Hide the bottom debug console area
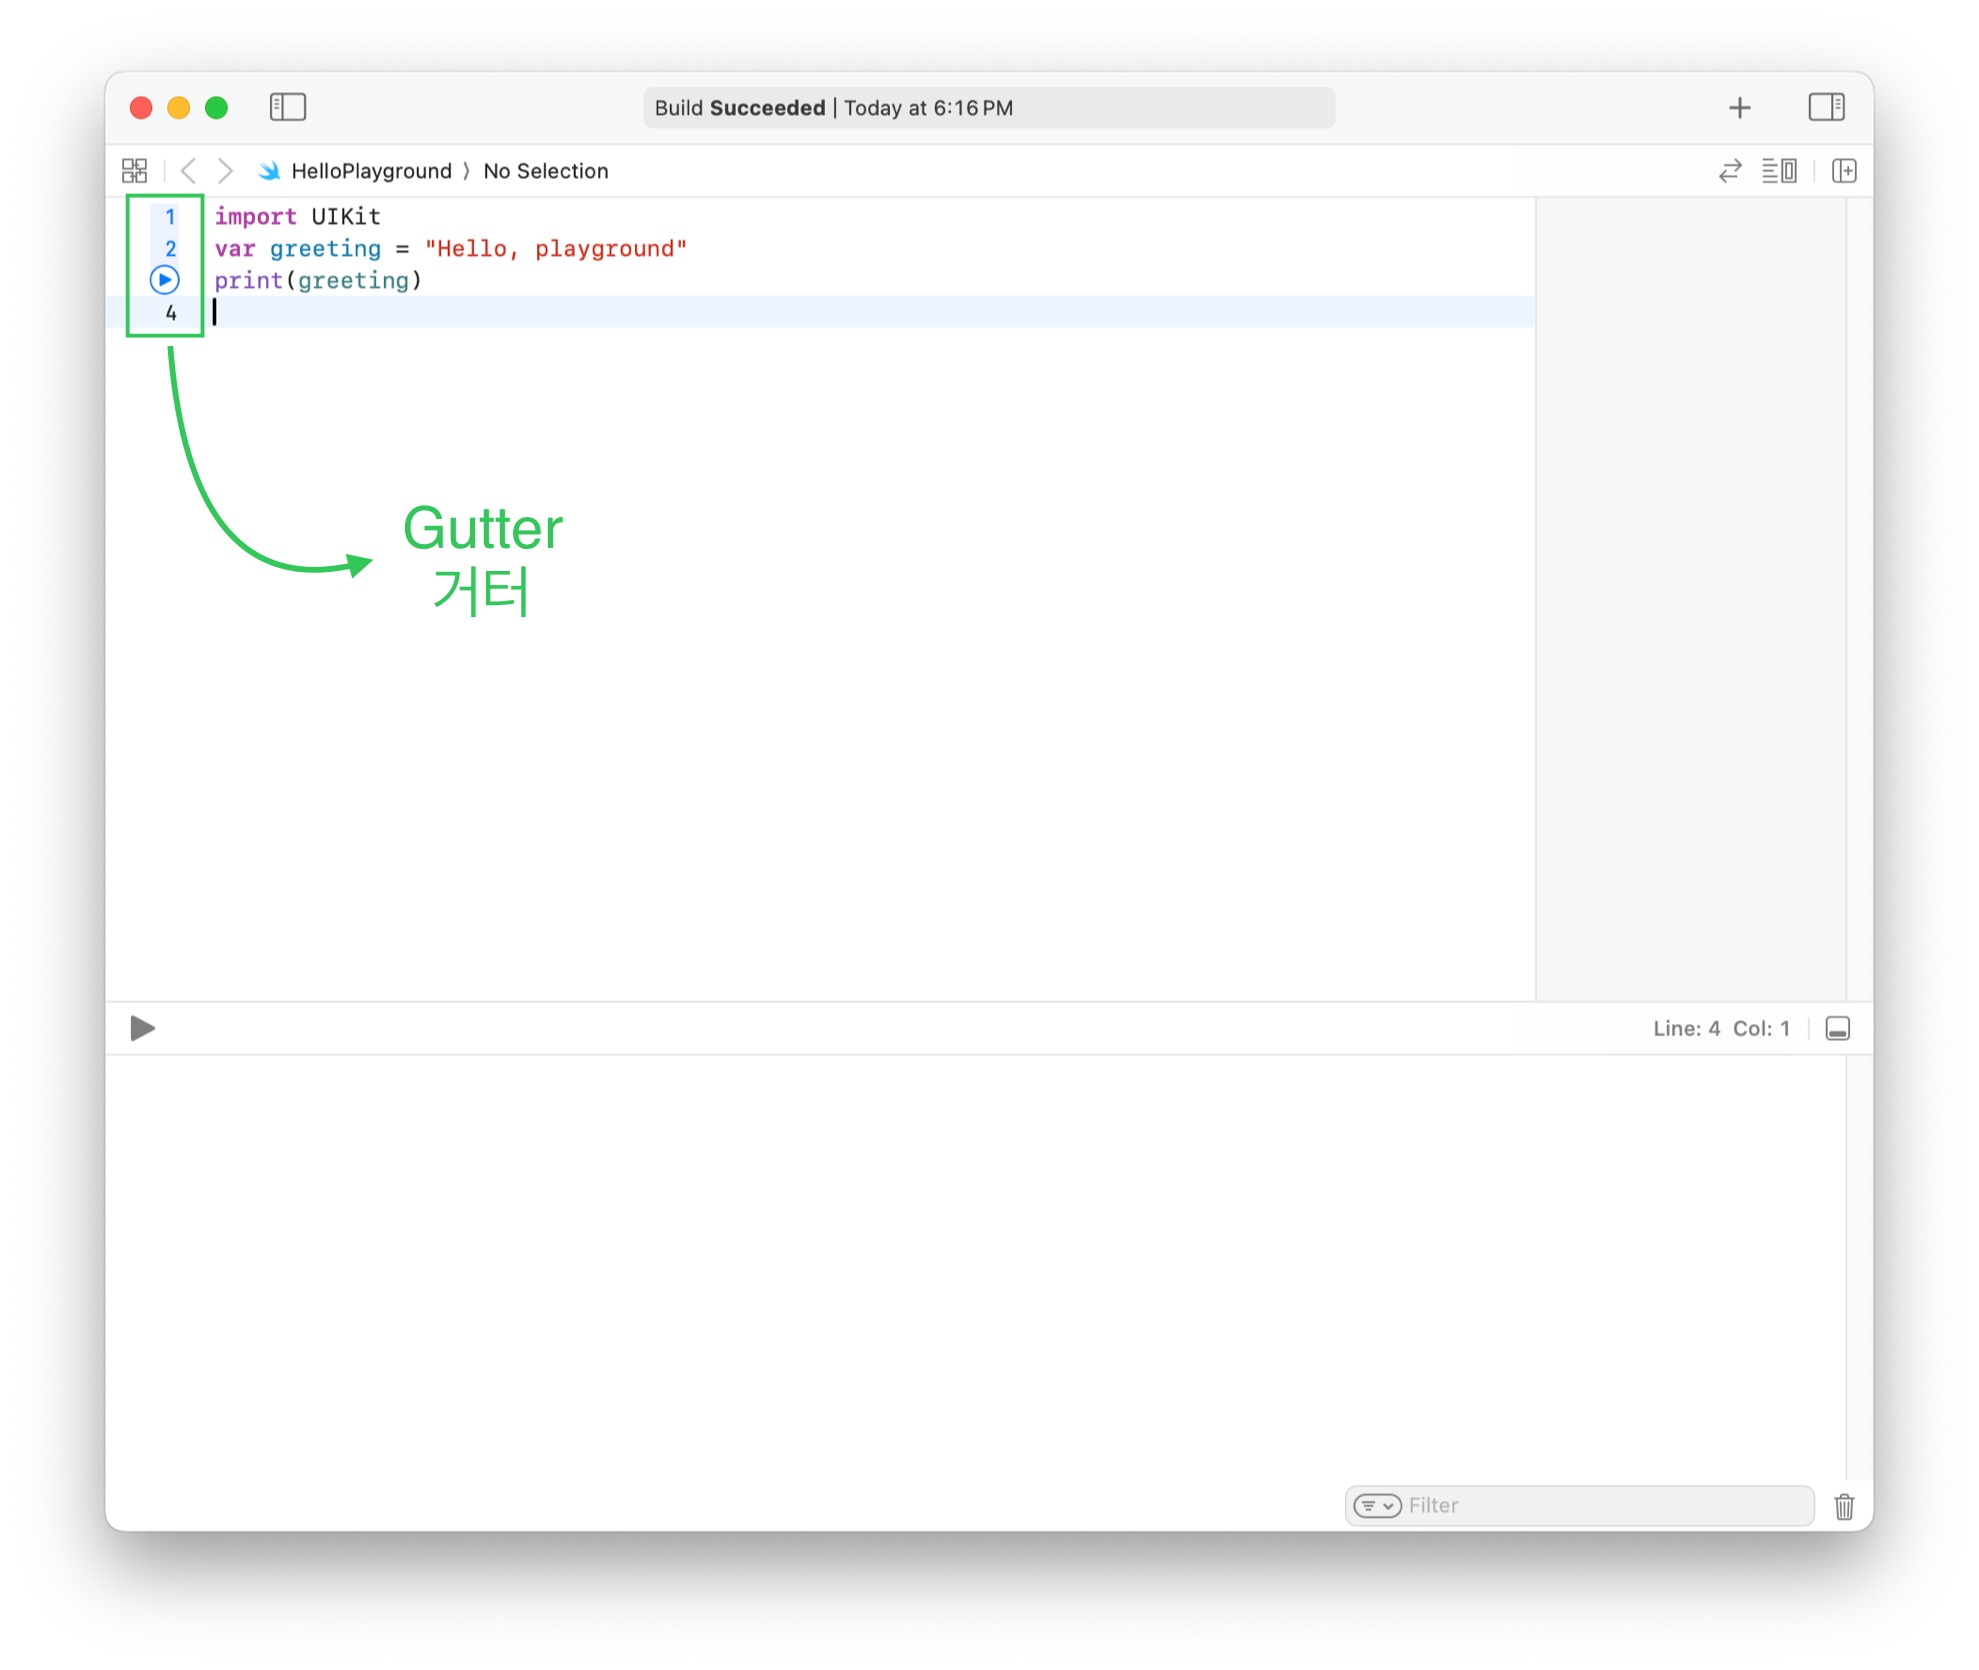 pos(1837,1028)
